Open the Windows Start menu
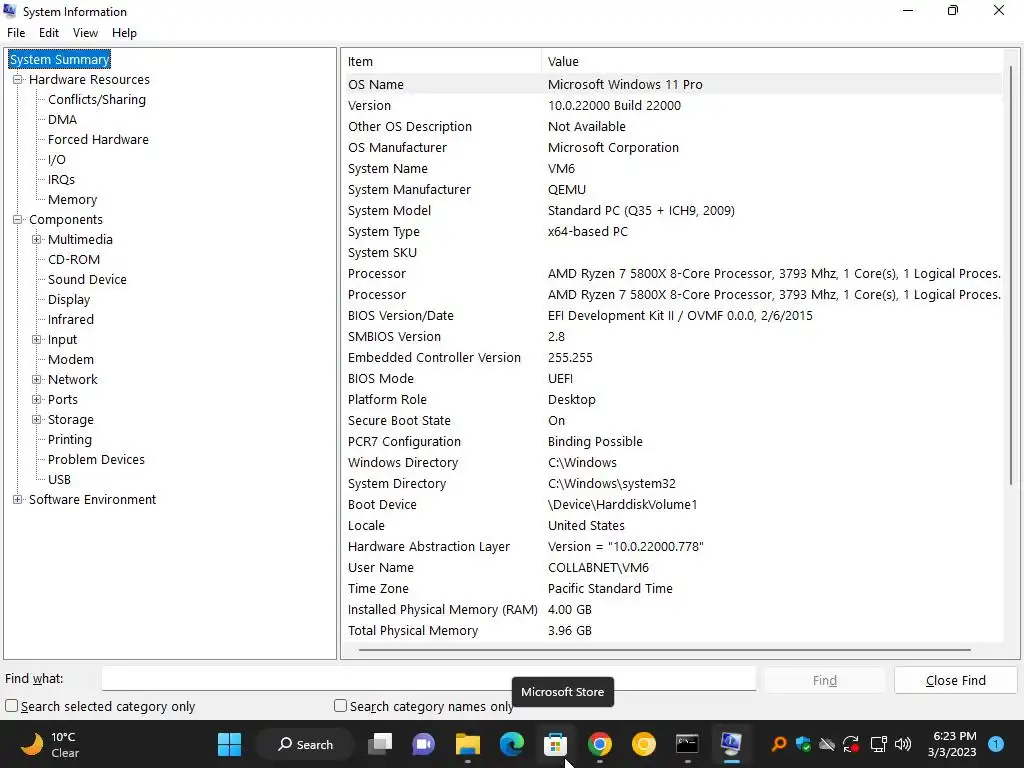This screenshot has height=768, width=1024. click(x=229, y=744)
